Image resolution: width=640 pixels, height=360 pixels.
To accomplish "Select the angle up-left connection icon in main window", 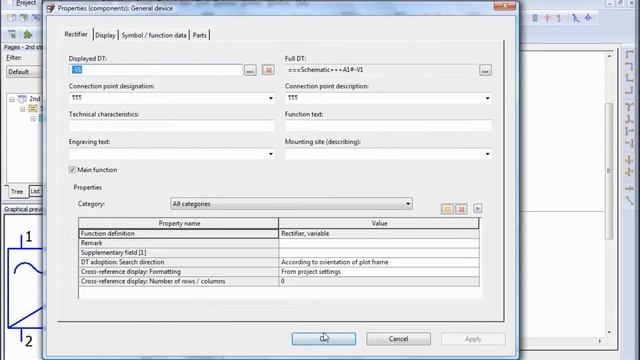I will click(x=629, y=91).
